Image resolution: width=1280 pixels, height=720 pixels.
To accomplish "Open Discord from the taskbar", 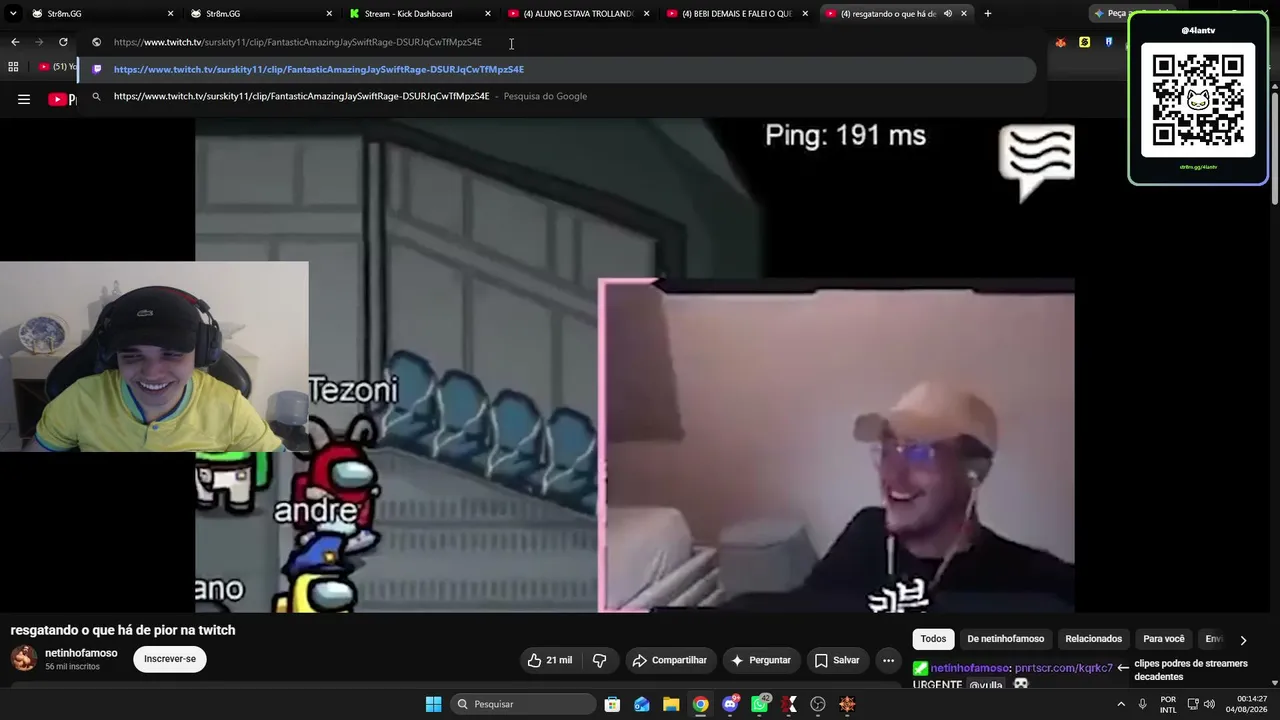I will click(730, 704).
